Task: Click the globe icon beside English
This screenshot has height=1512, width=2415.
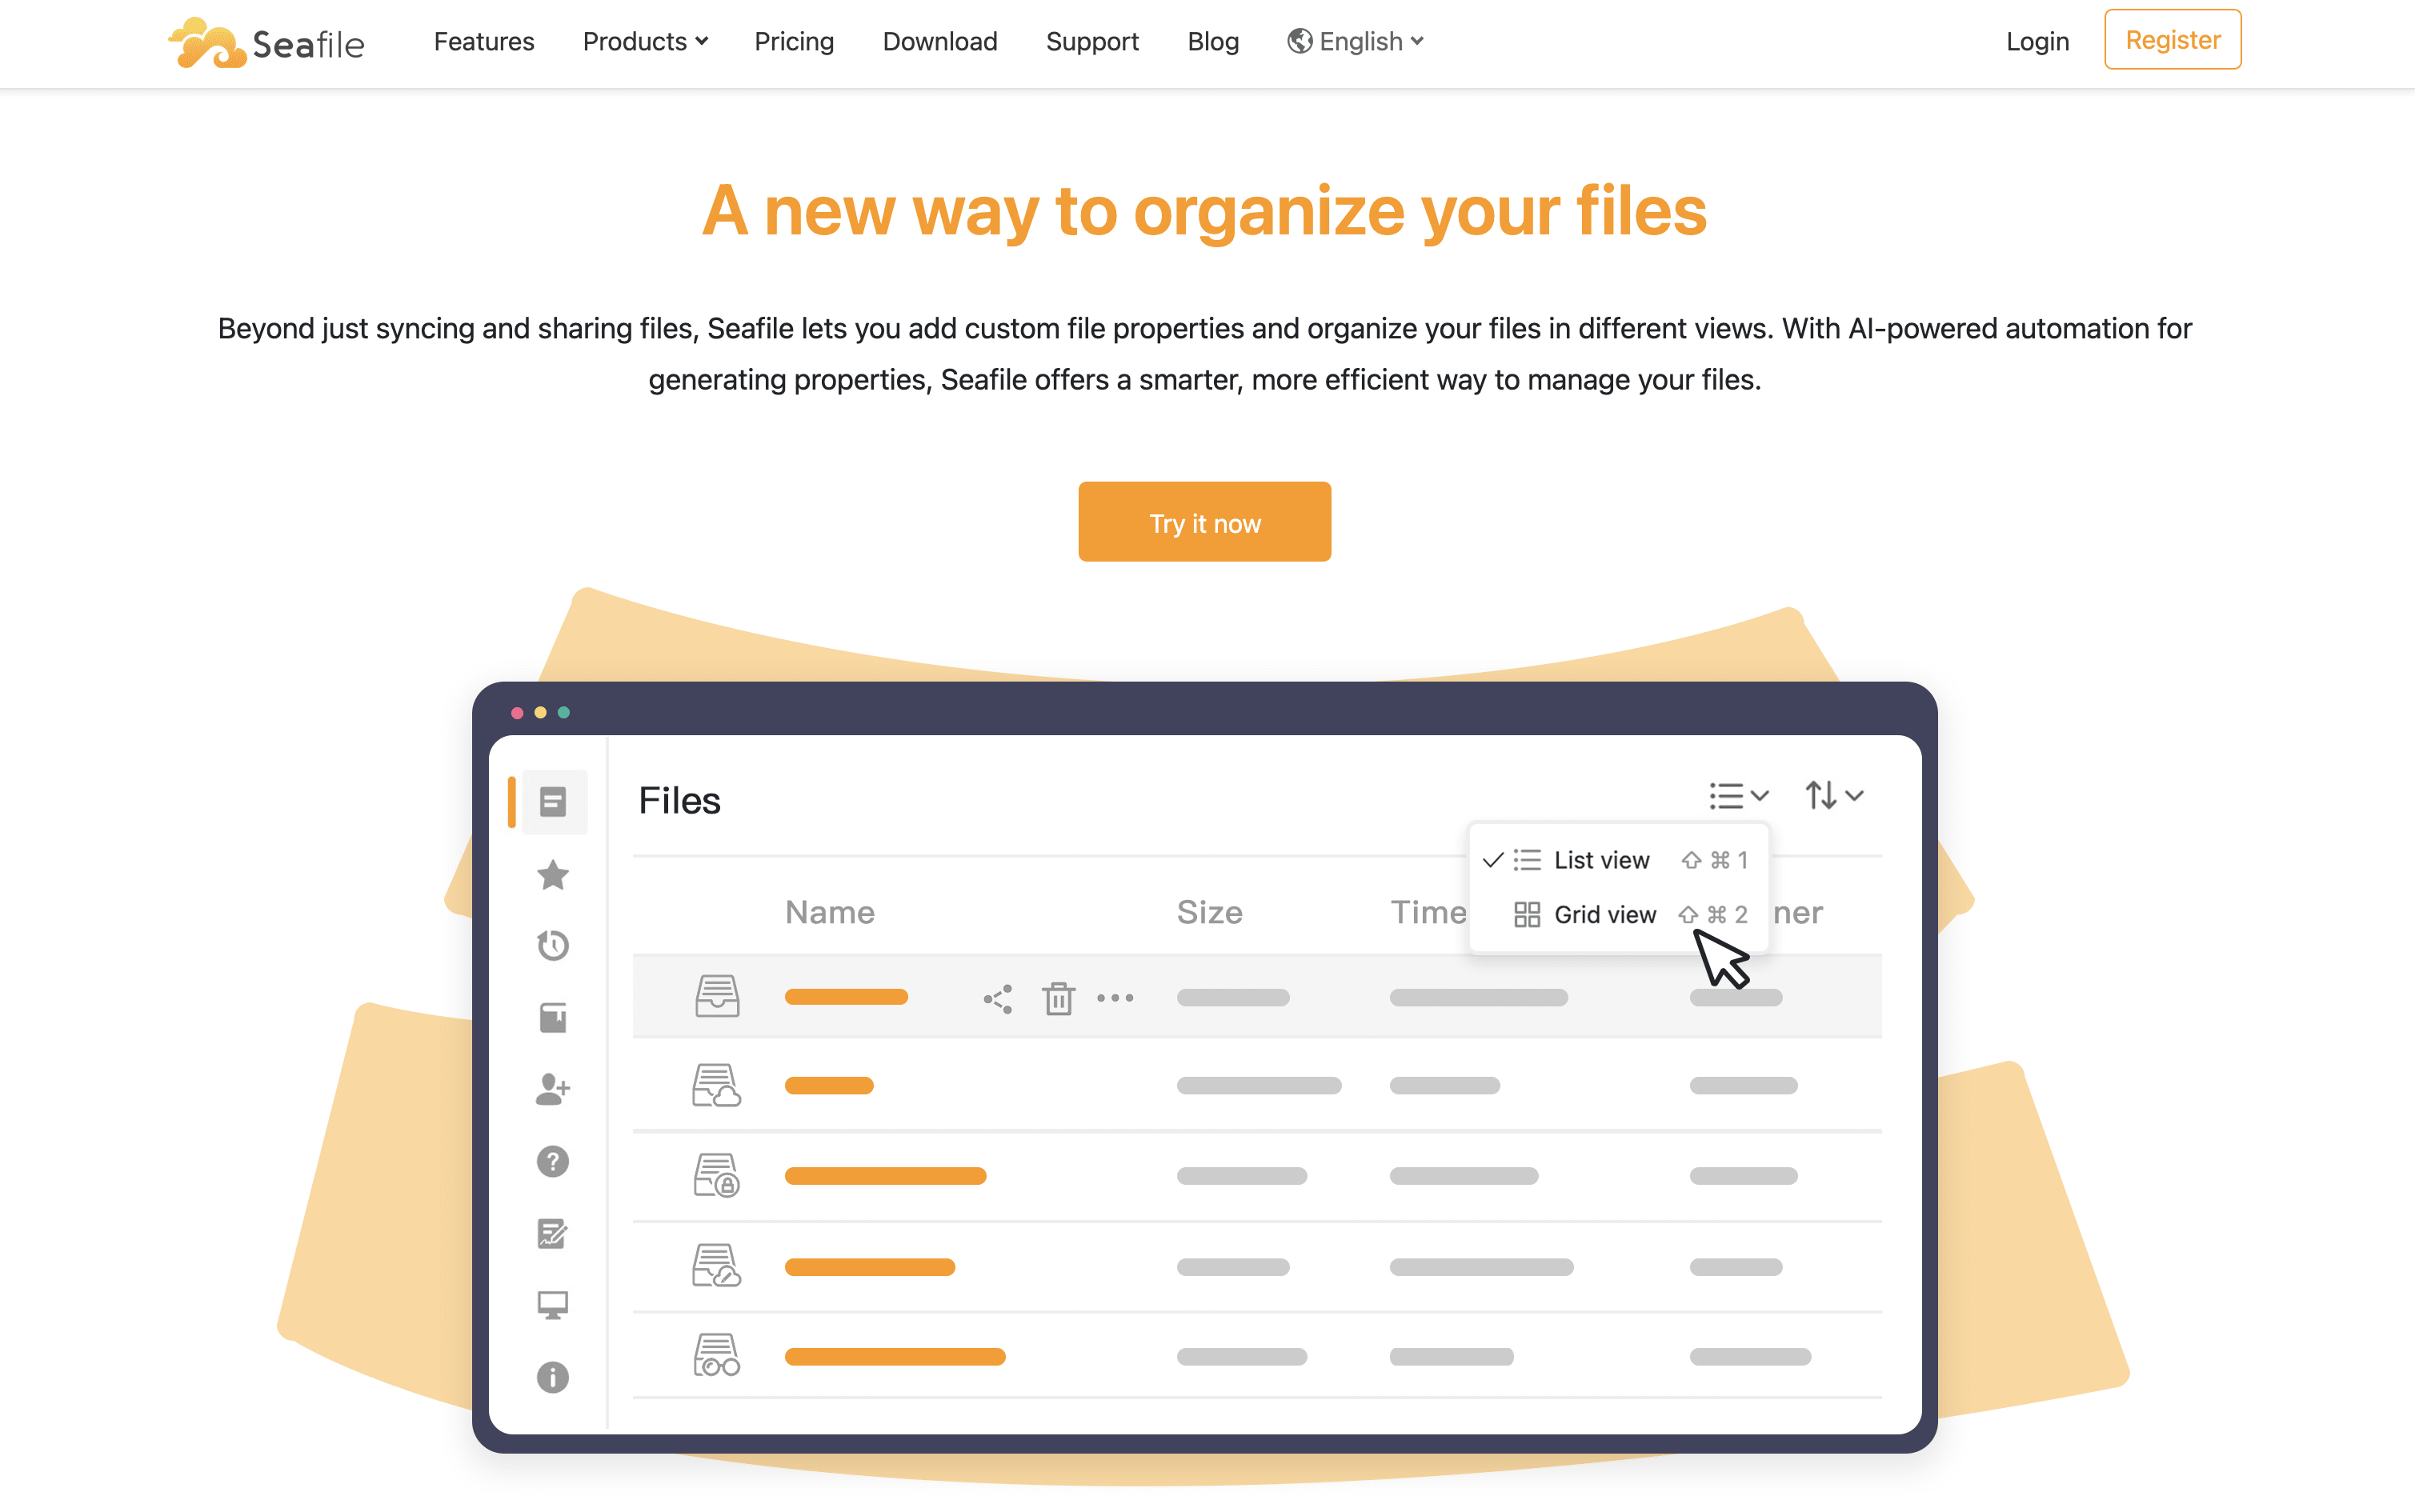Action: click(1299, 41)
